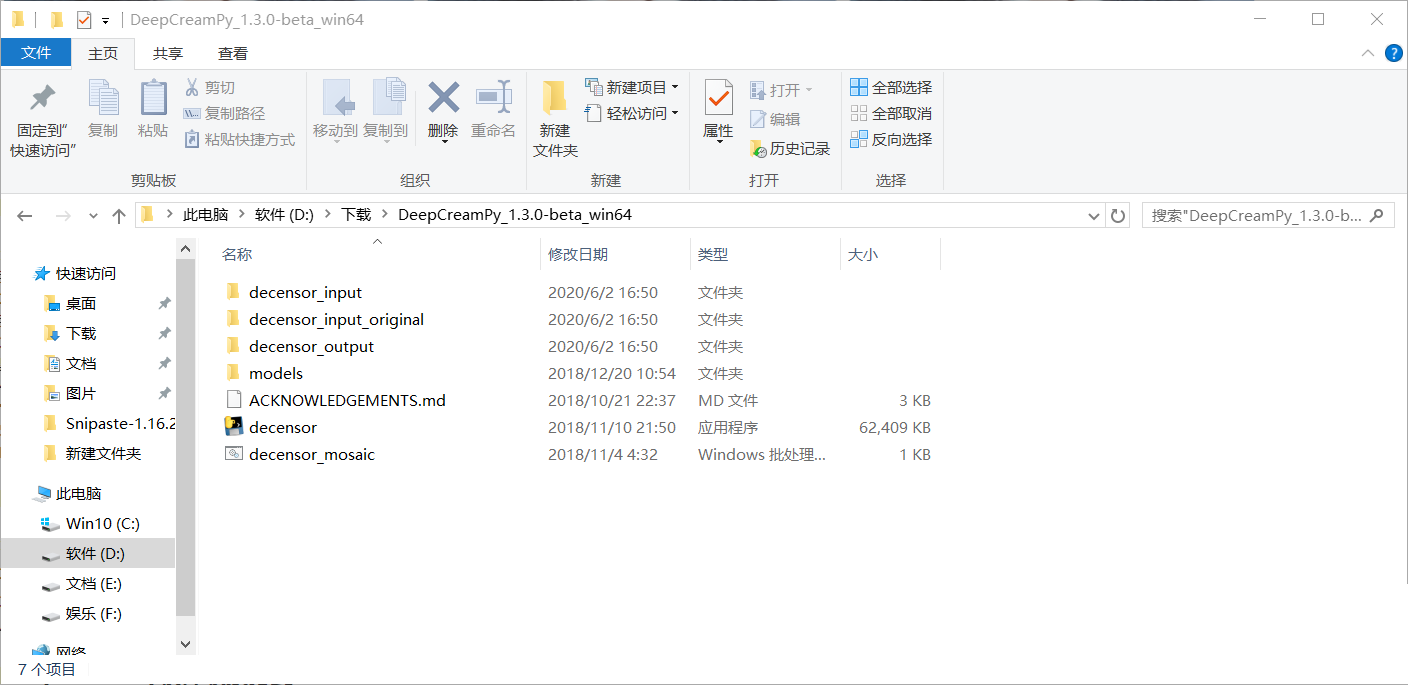Click the navigation pane scrollbar down arrow
The height and width of the screenshot is (685, 1408).
coord(185,645)
